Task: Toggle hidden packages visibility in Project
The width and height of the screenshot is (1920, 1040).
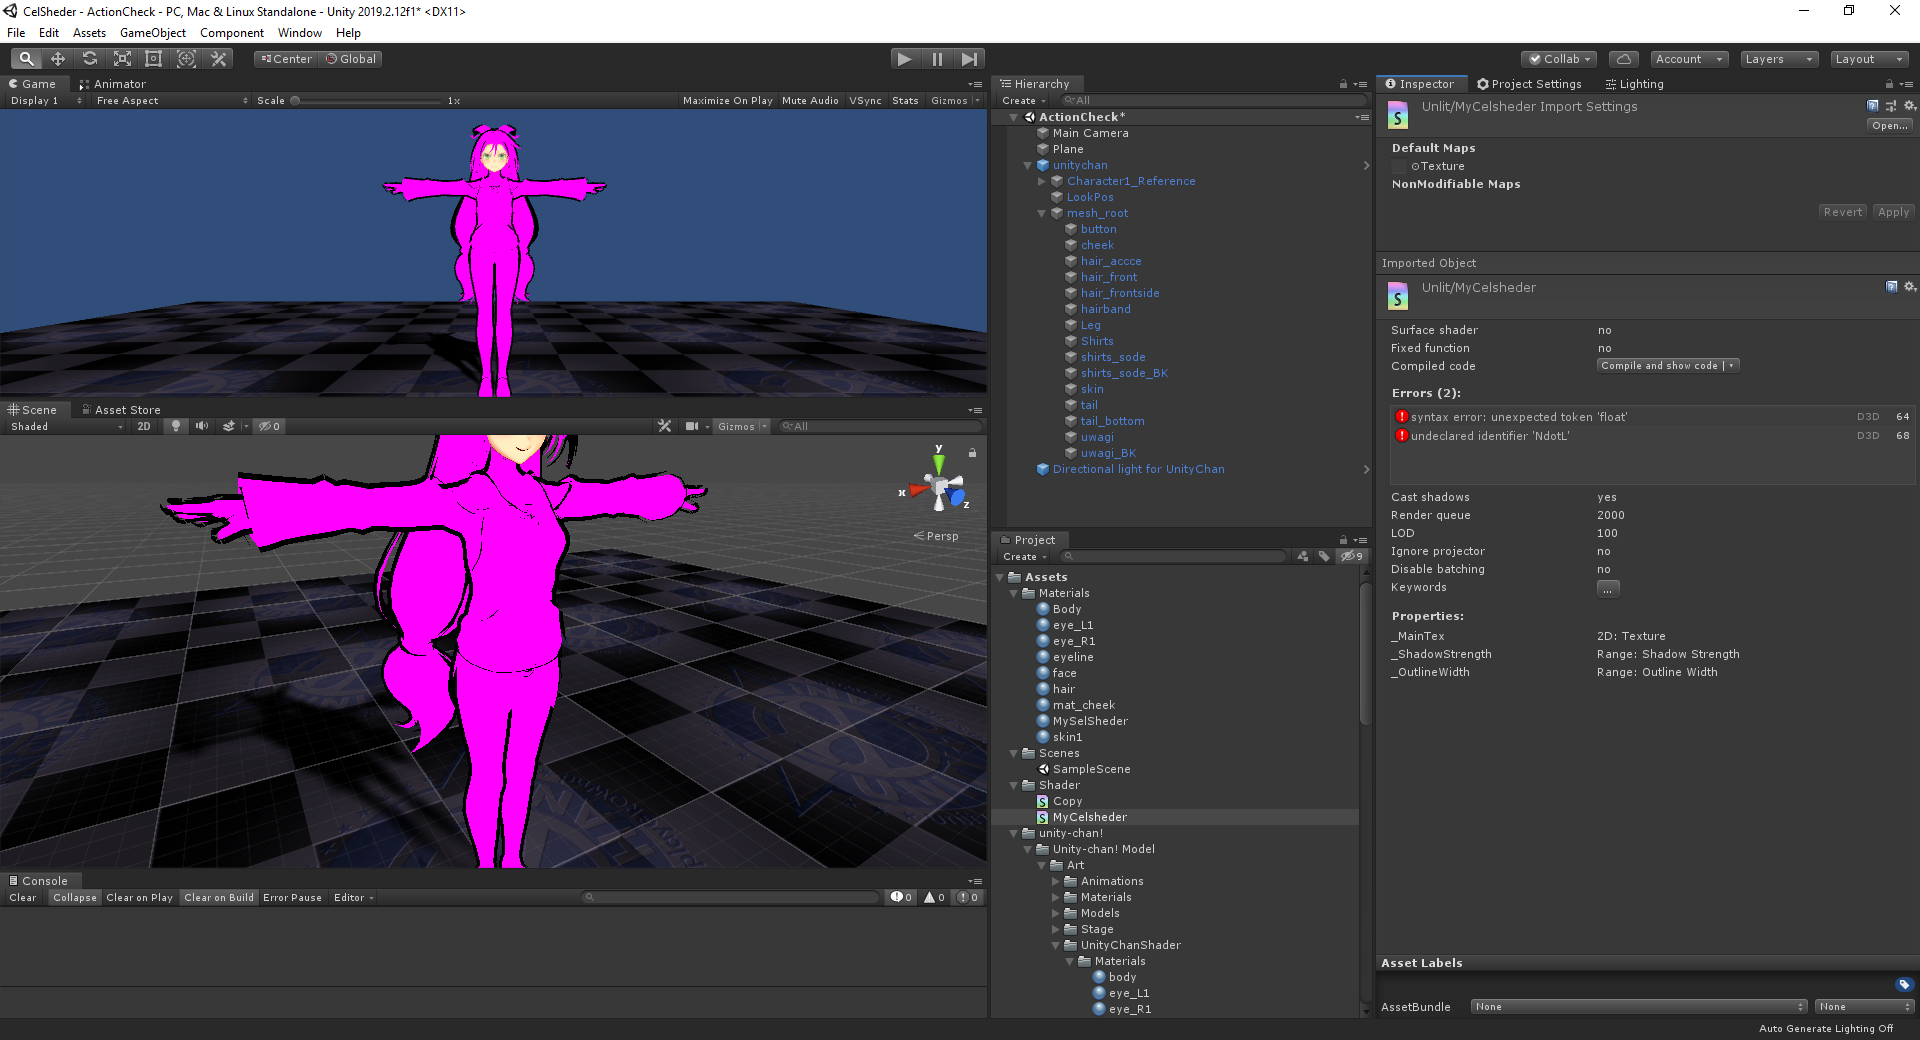Action: click(x=1351, y=556)
